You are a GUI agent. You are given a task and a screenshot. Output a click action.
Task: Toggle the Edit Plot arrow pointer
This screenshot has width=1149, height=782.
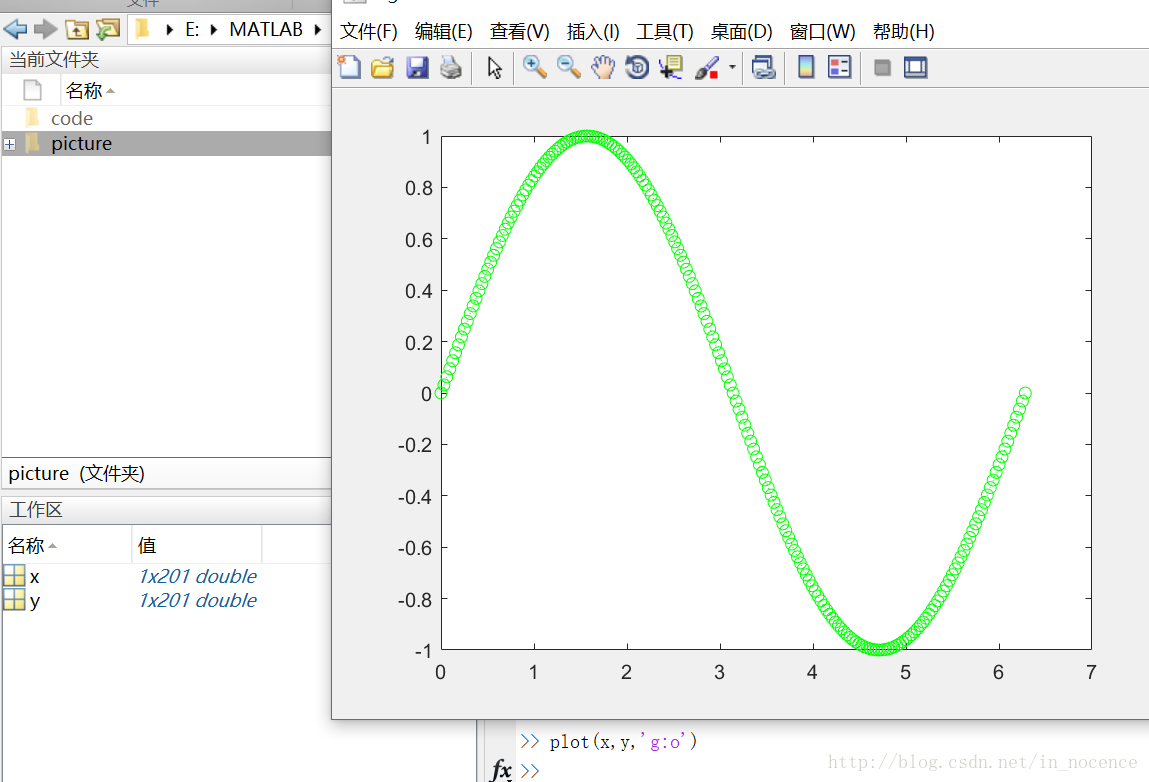point(494,68)
